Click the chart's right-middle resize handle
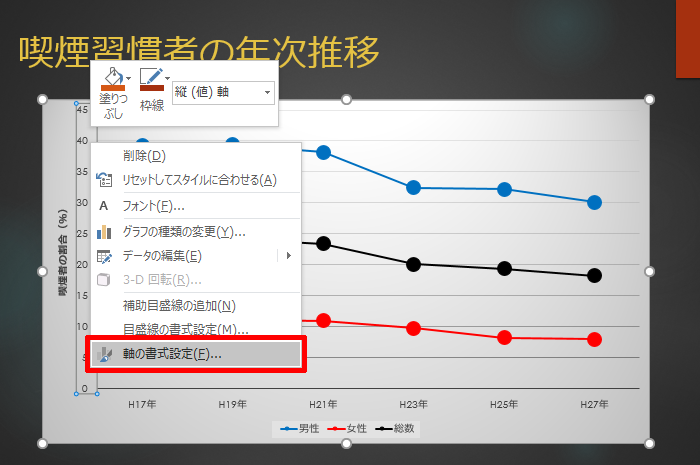Image resolution: width=700 pixels, height=465 pixels. (650, 271)
